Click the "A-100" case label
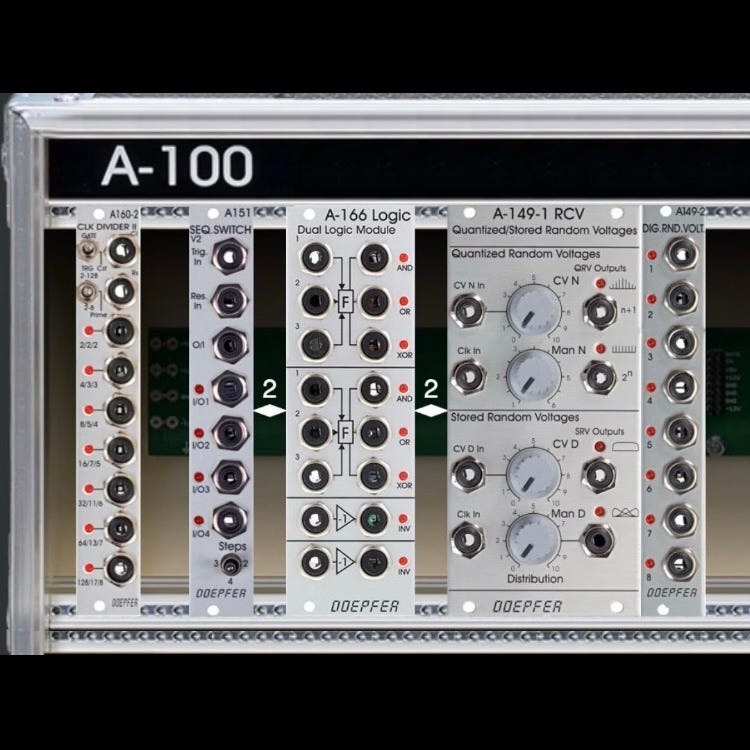 [x=176, y=165]
